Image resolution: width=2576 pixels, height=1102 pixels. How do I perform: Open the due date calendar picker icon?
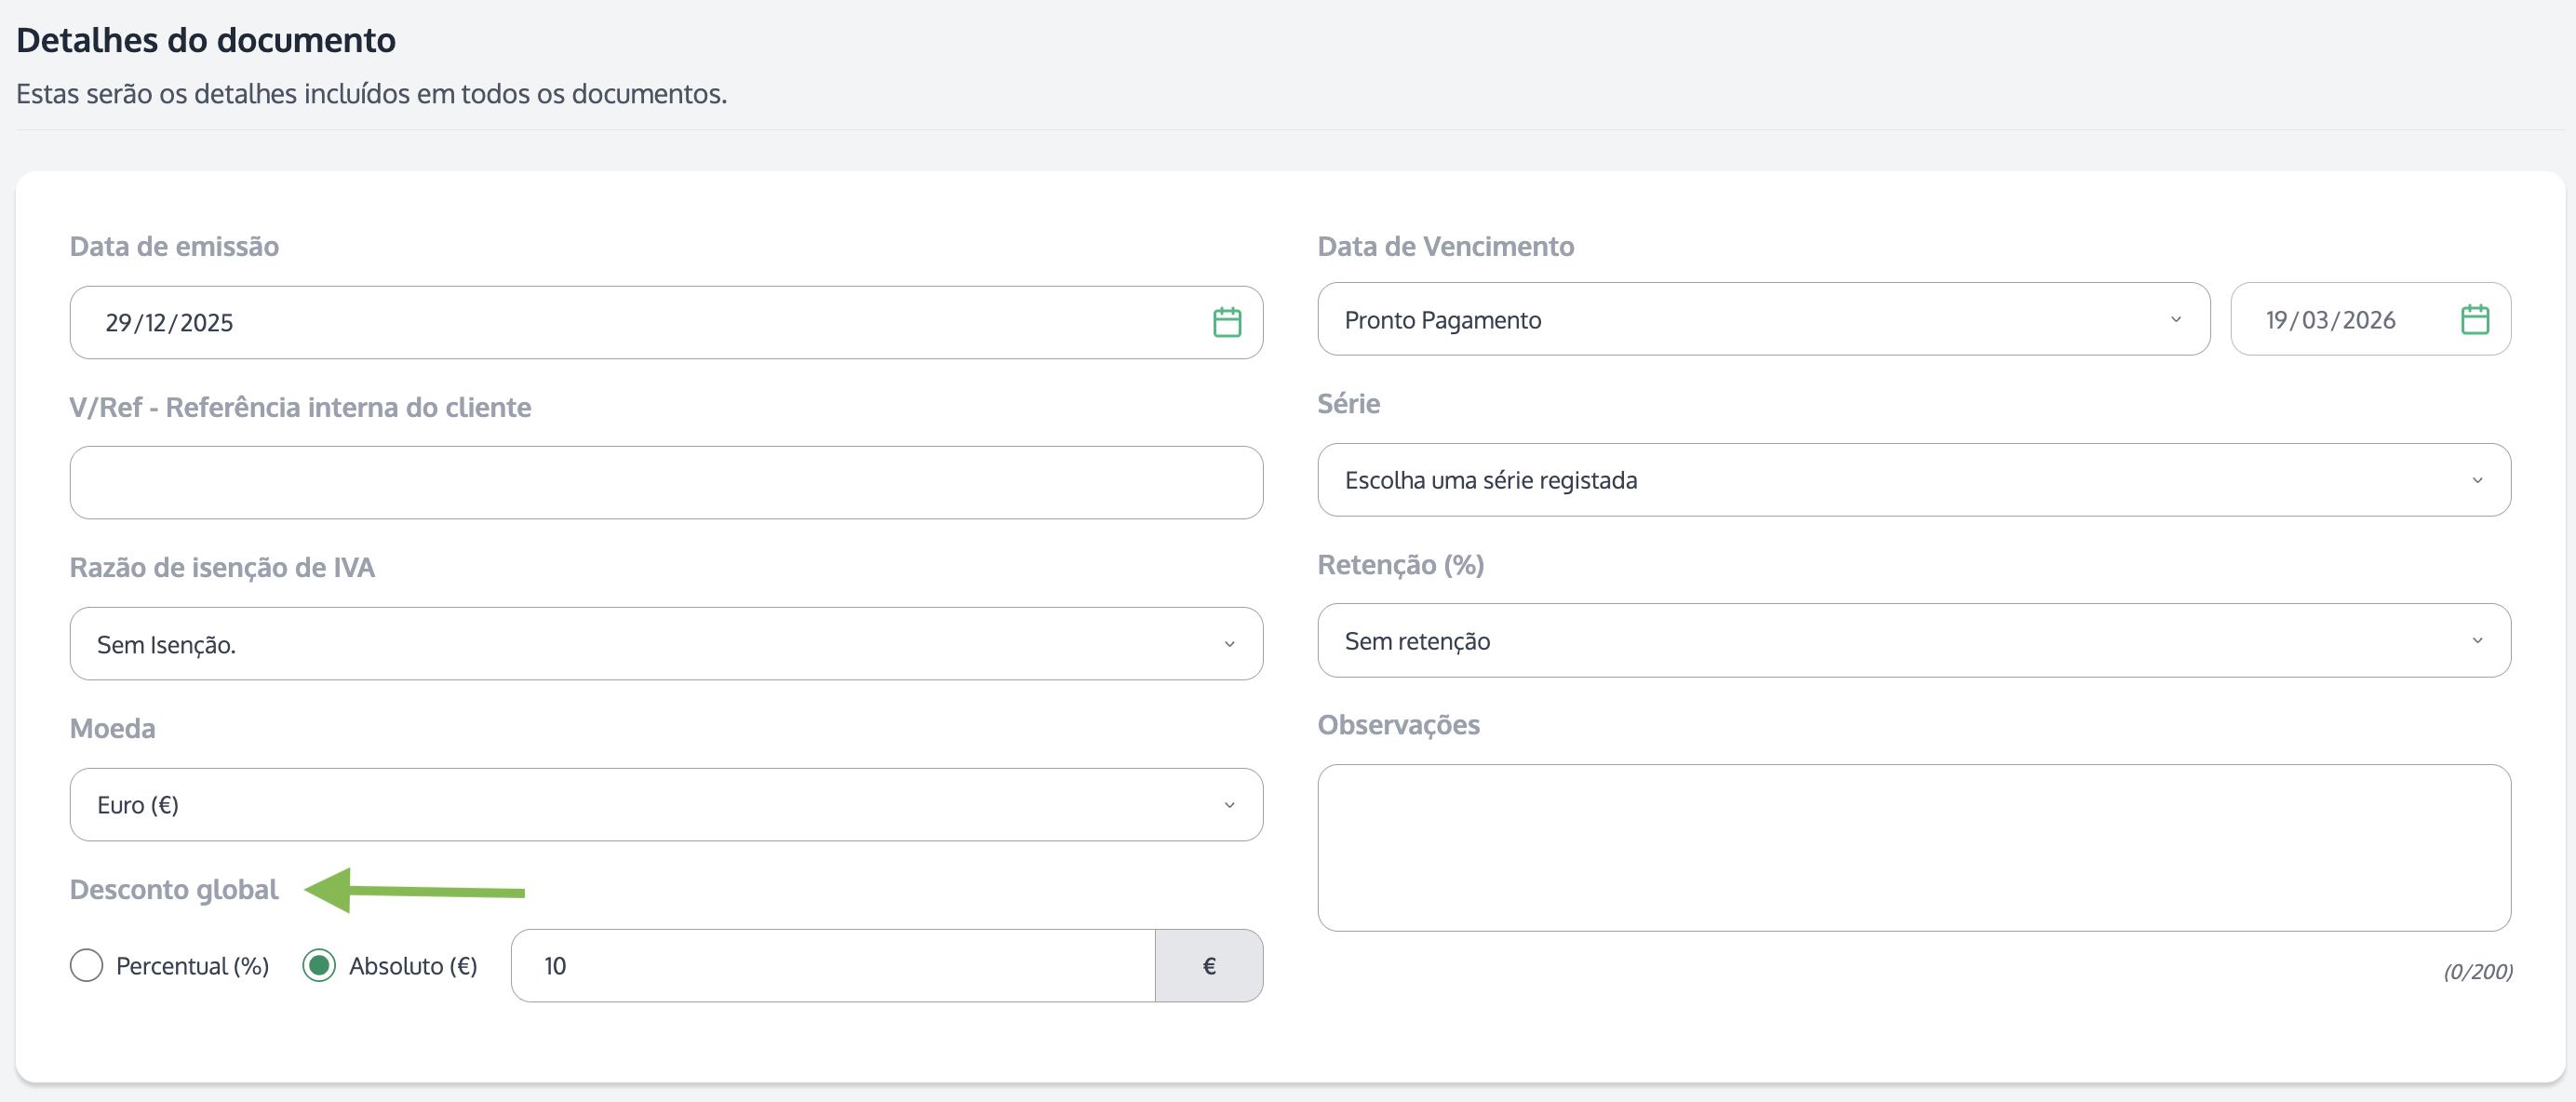click(x=2474, y=320)
